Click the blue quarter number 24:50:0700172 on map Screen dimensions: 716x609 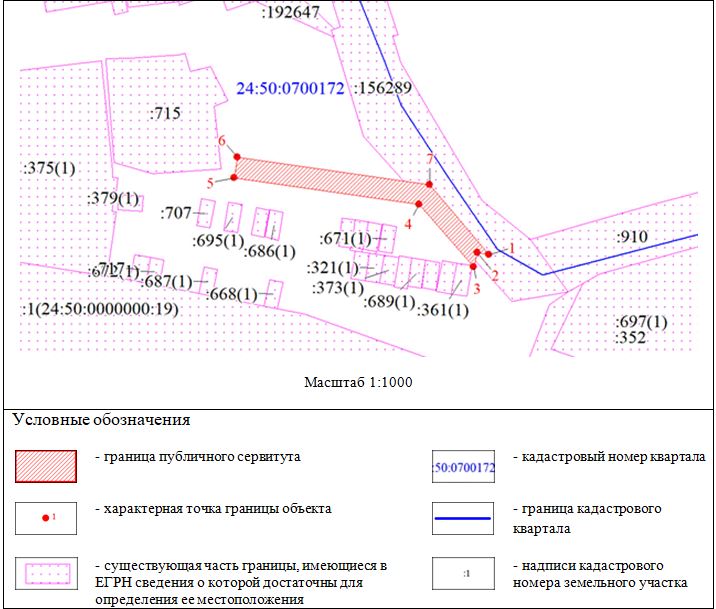(x=290, y=88)
